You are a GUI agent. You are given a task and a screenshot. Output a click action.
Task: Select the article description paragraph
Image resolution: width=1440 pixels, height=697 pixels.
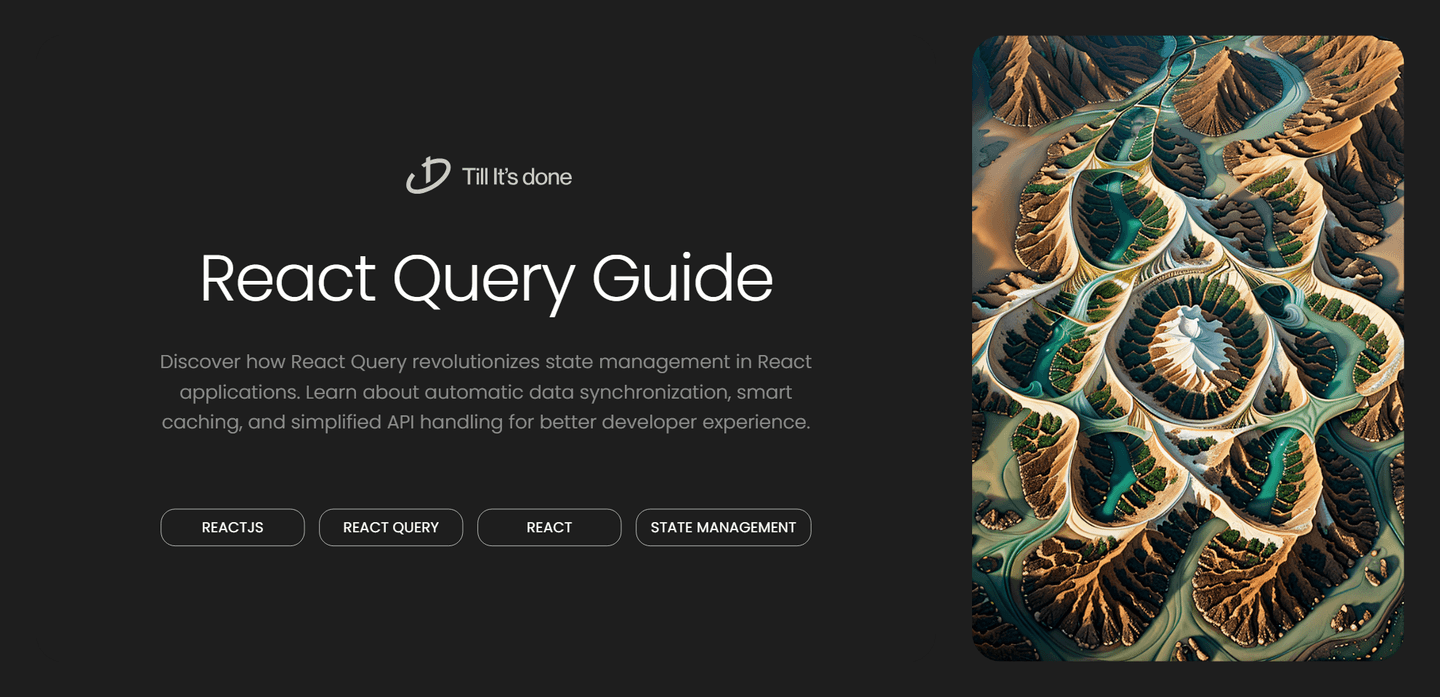point(487,391)
